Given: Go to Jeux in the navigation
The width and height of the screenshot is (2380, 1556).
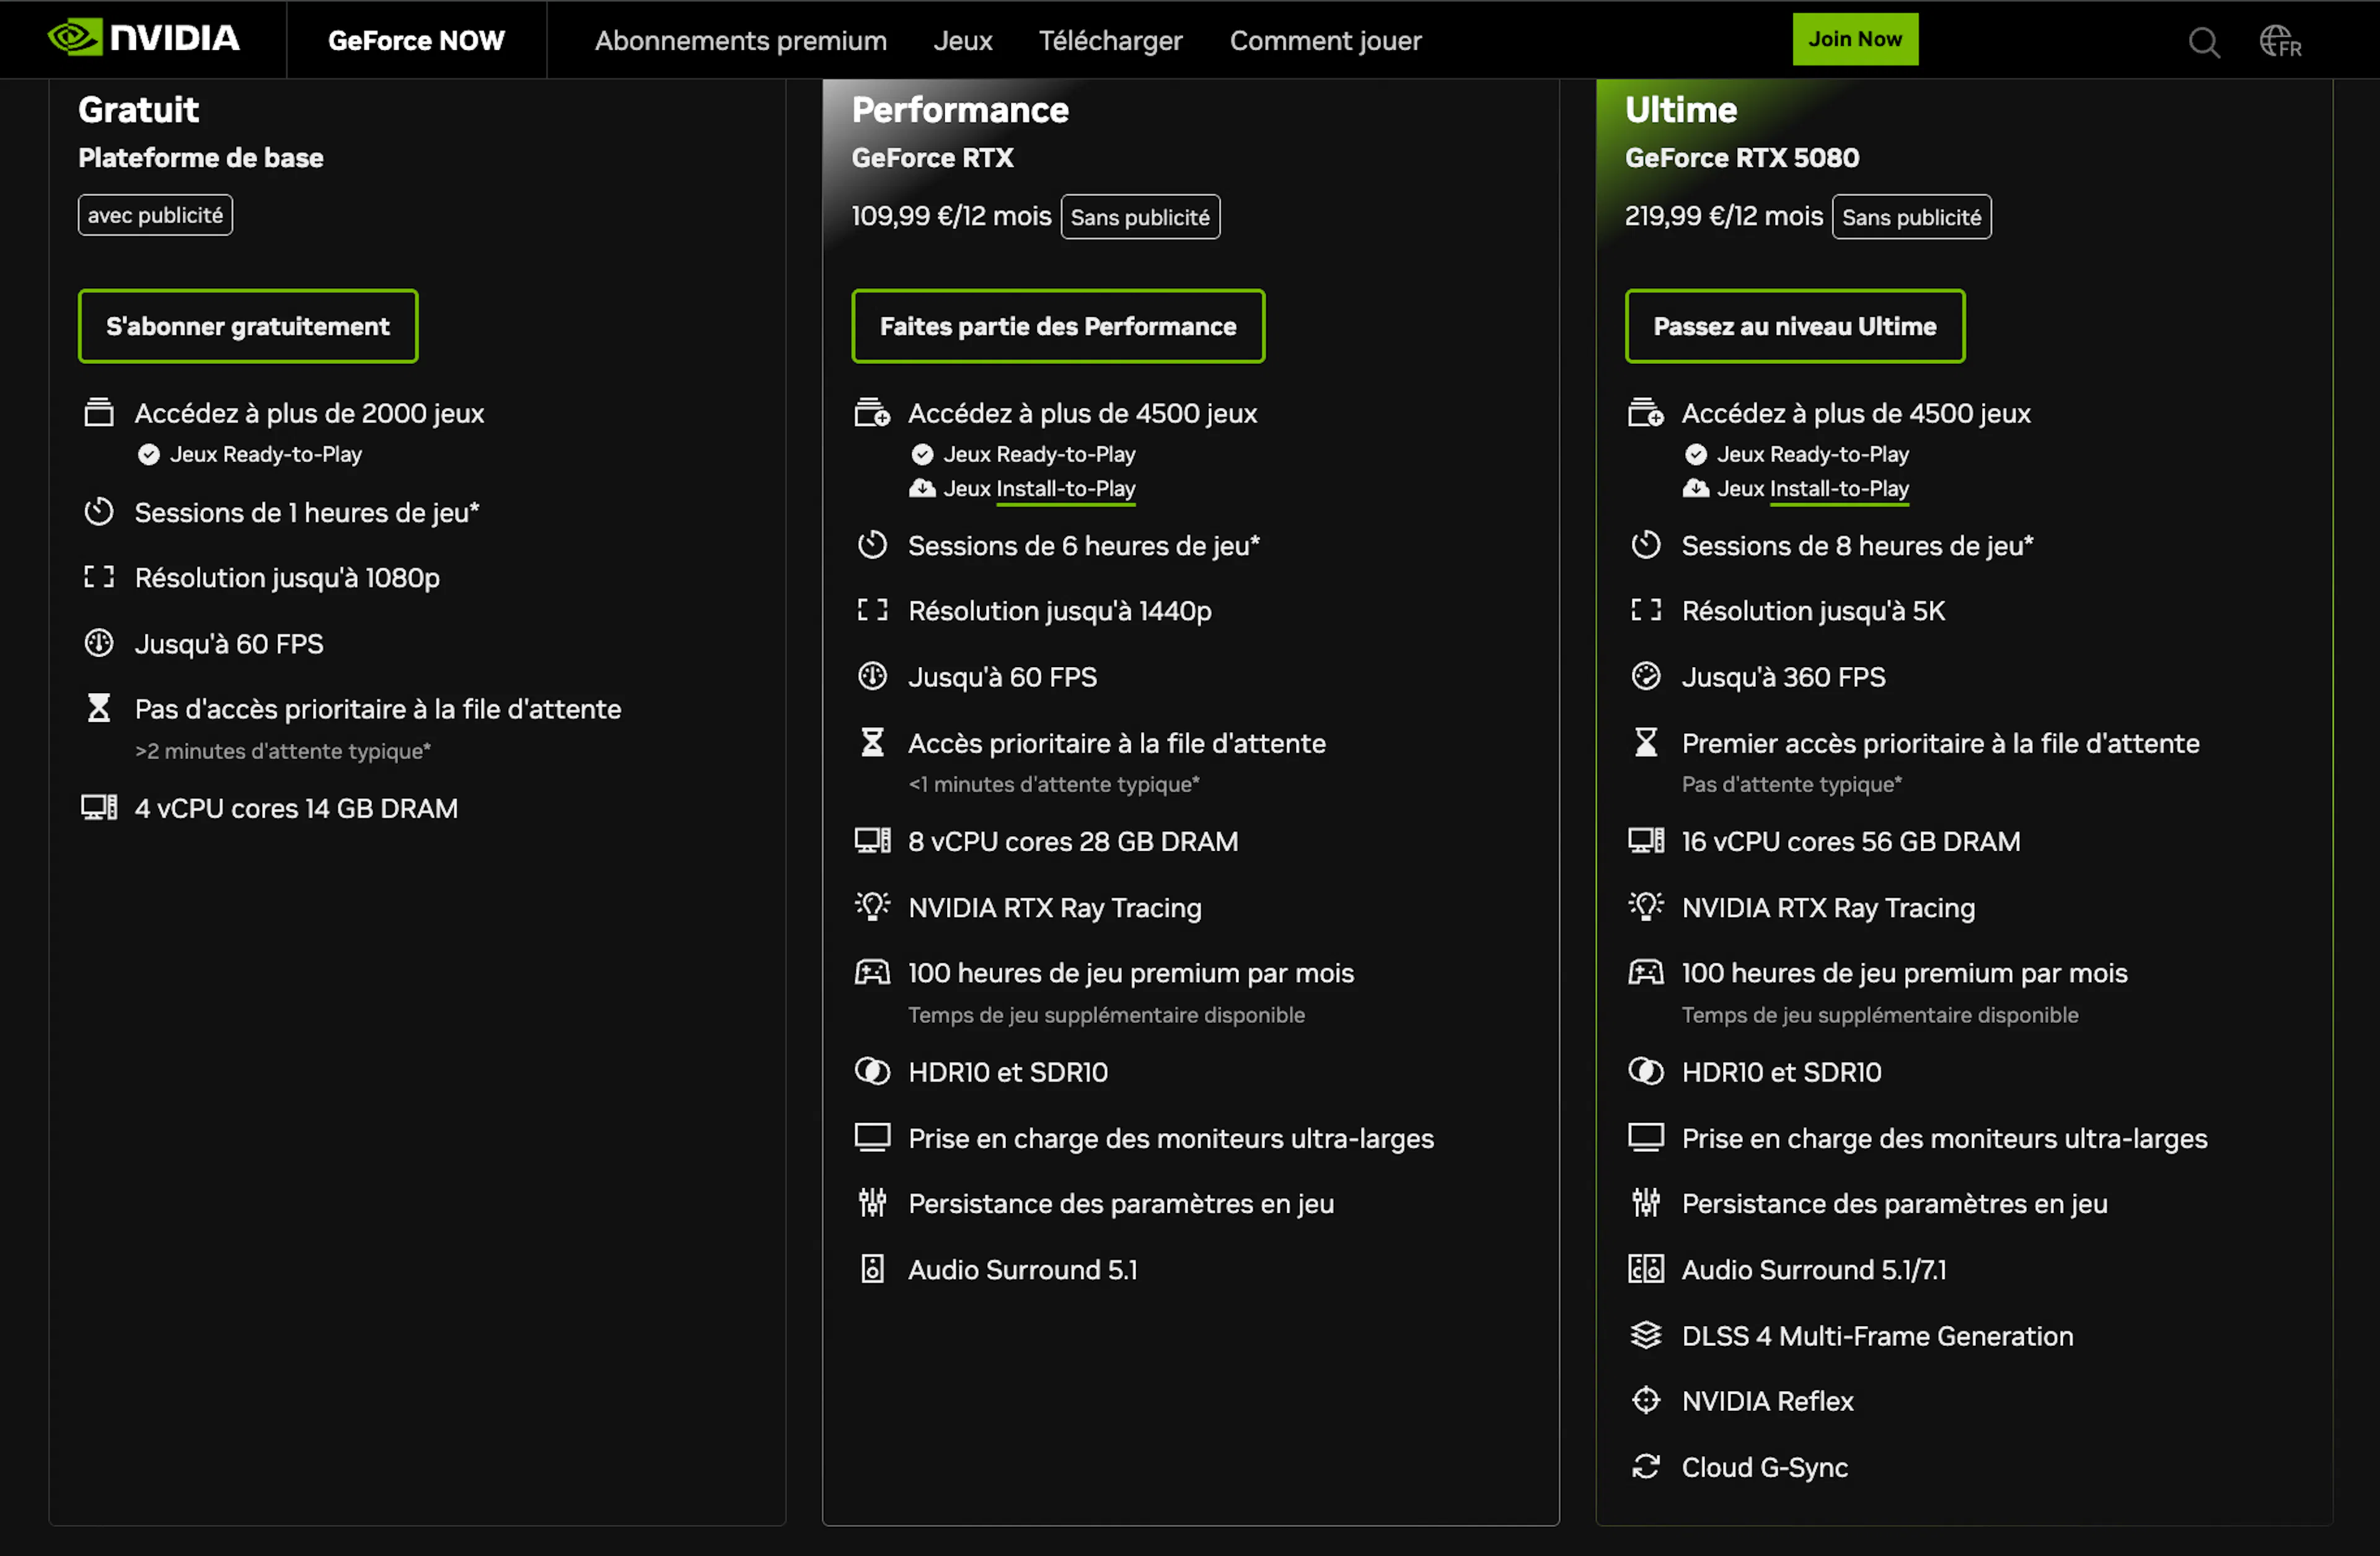Looking at the screenshot, I should [x=963, y=40].
